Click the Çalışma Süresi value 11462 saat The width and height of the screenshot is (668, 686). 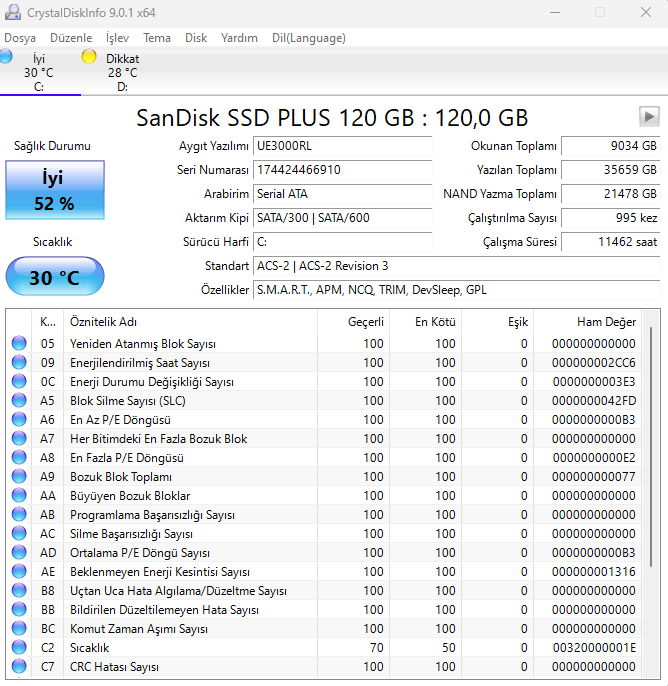[x=611, y=242]
